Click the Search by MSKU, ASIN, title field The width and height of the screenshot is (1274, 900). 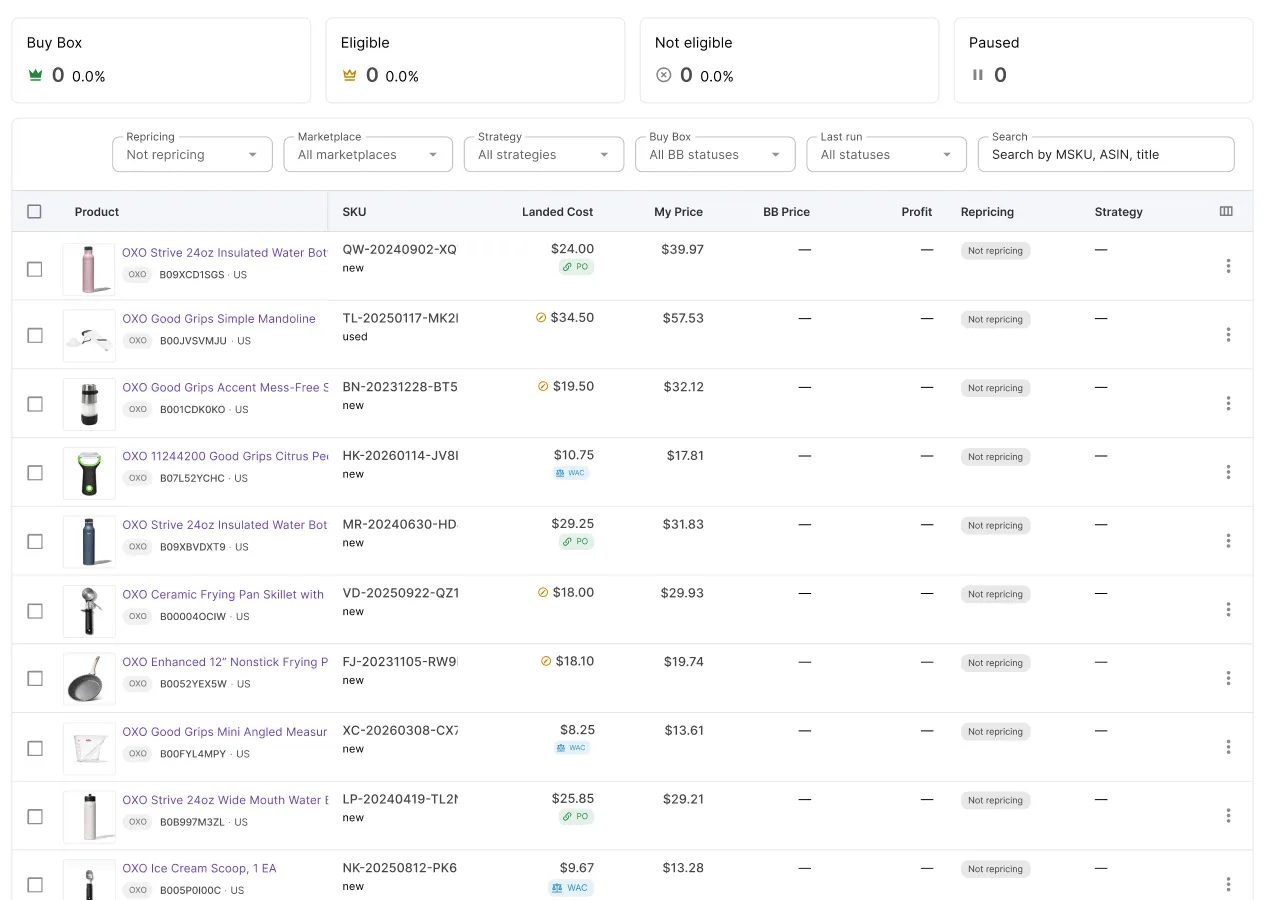coord(1106,154)
